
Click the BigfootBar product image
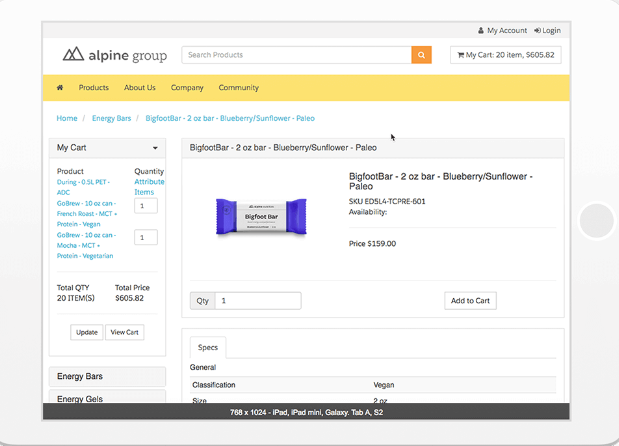point(261,216)
